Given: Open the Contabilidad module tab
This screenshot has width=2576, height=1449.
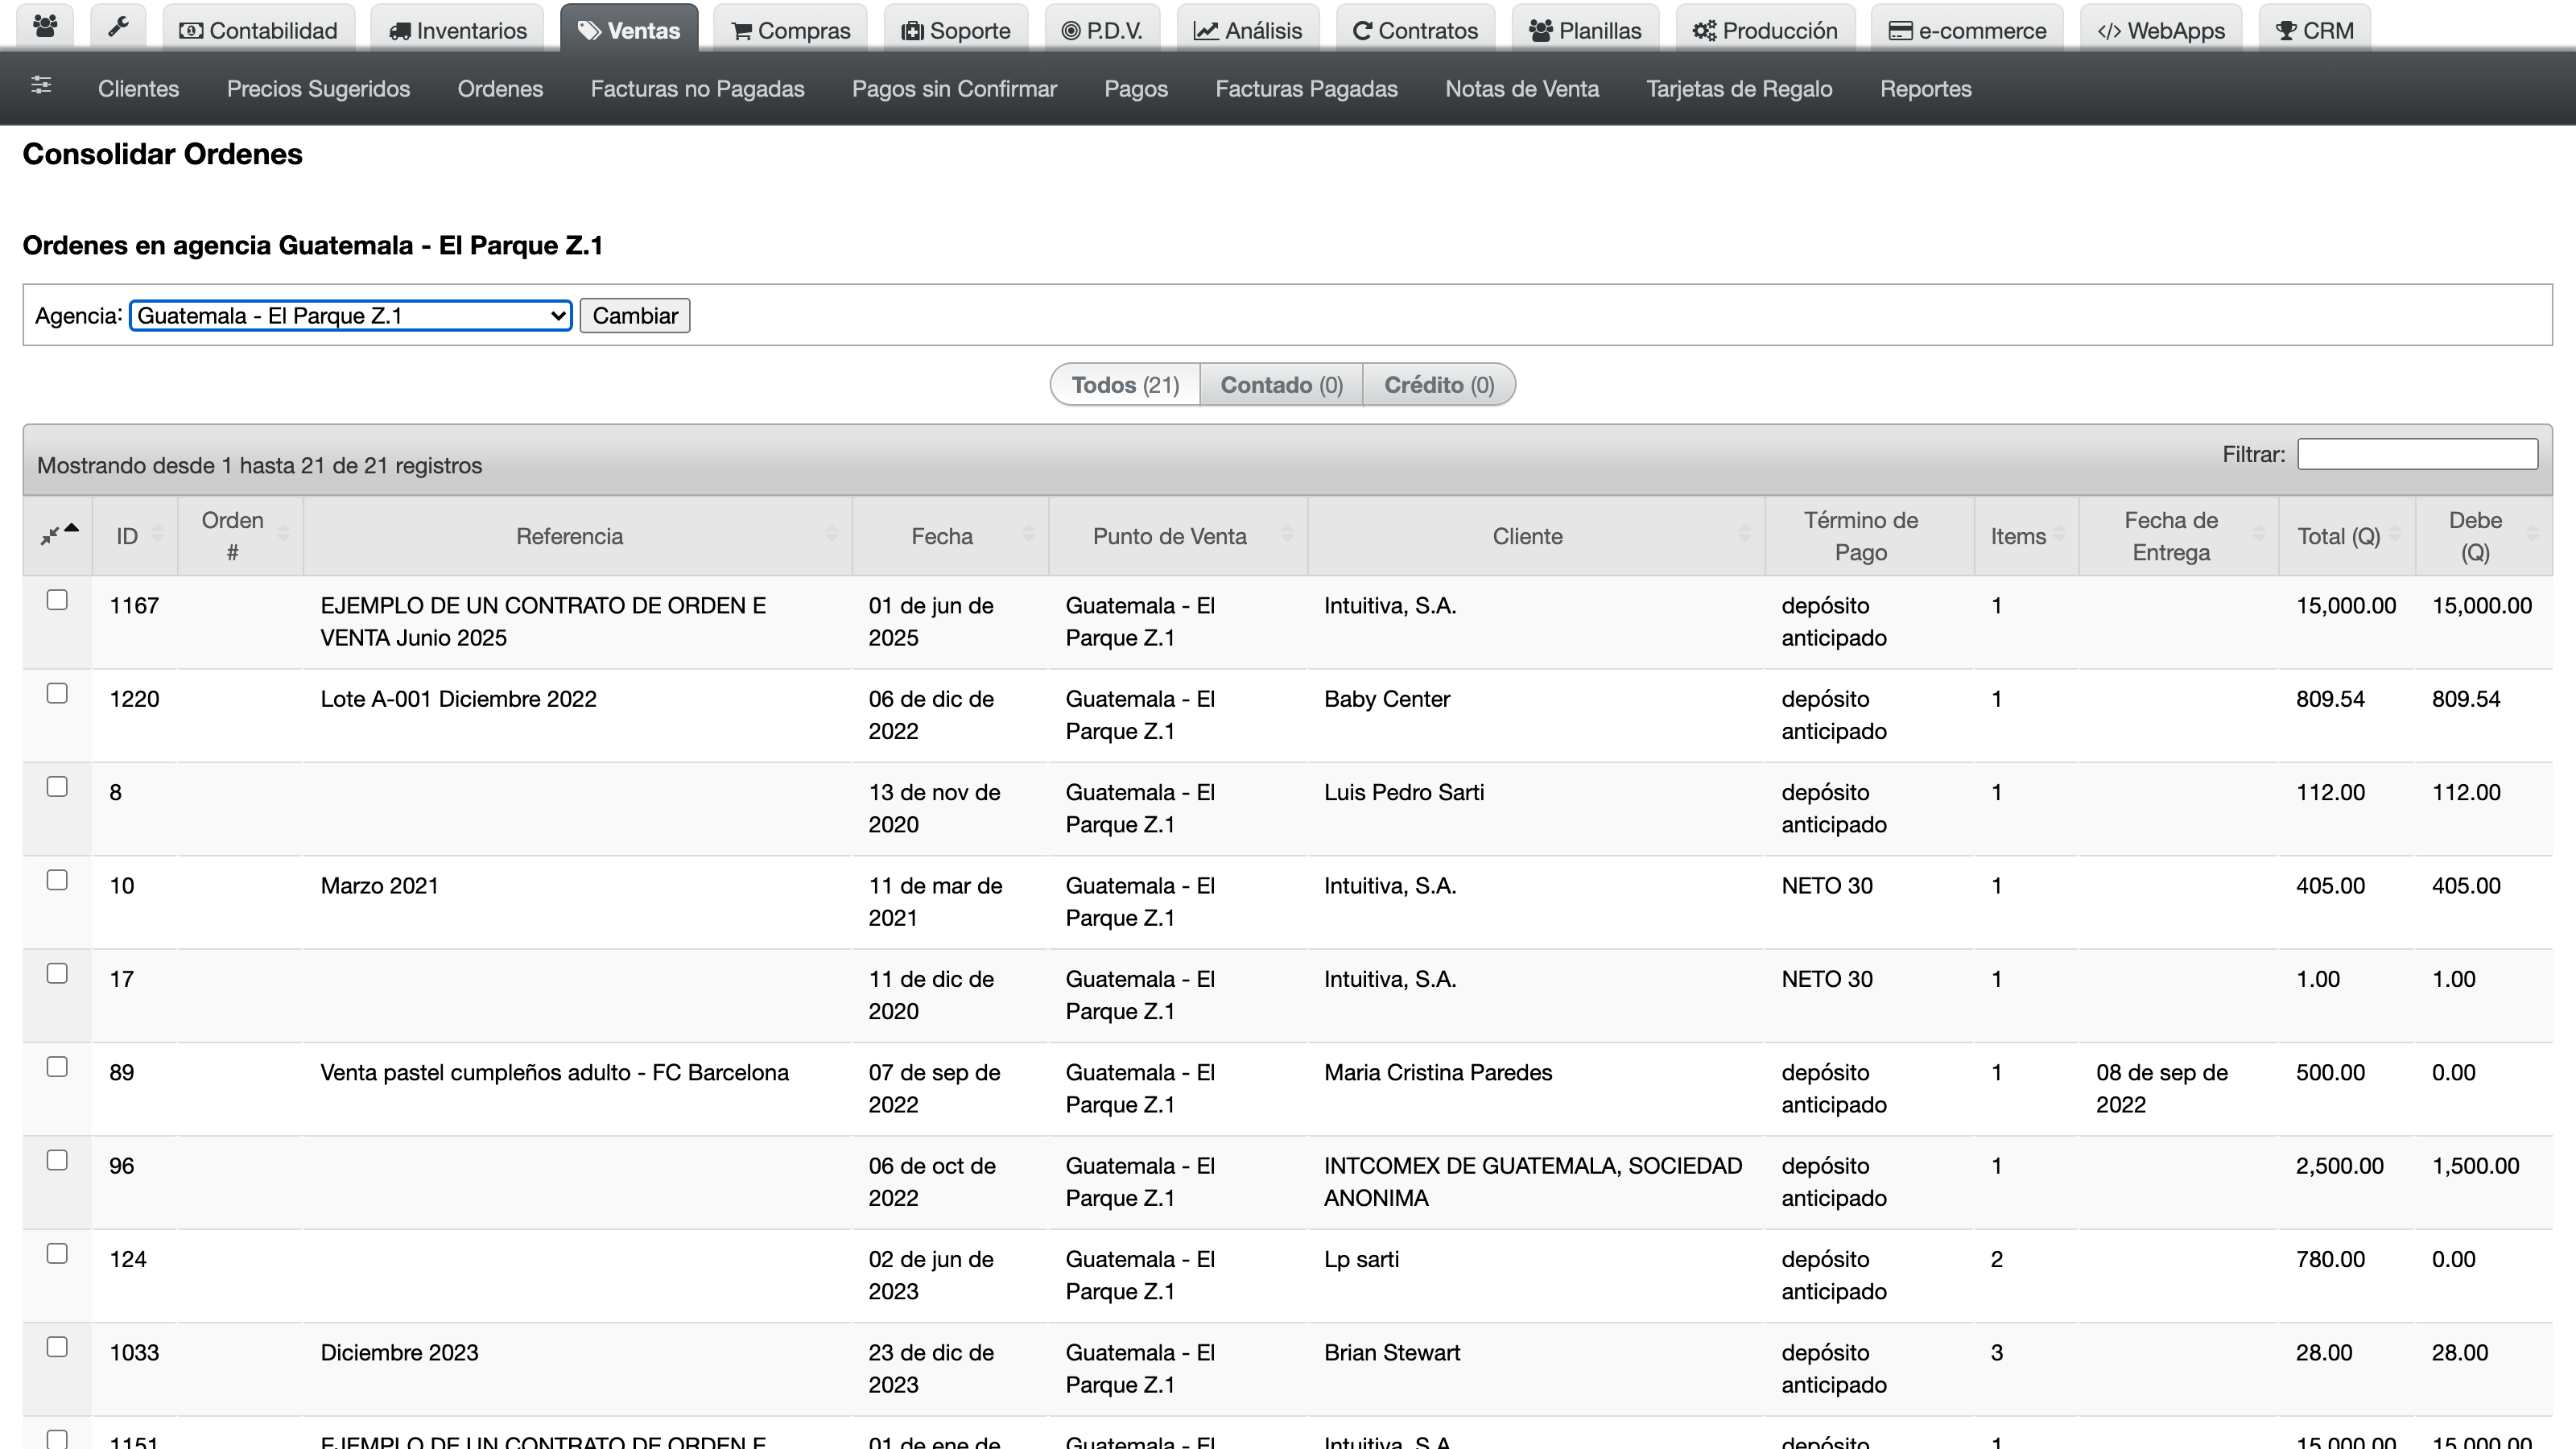Looking at the screenshot, I should (258, 30).
